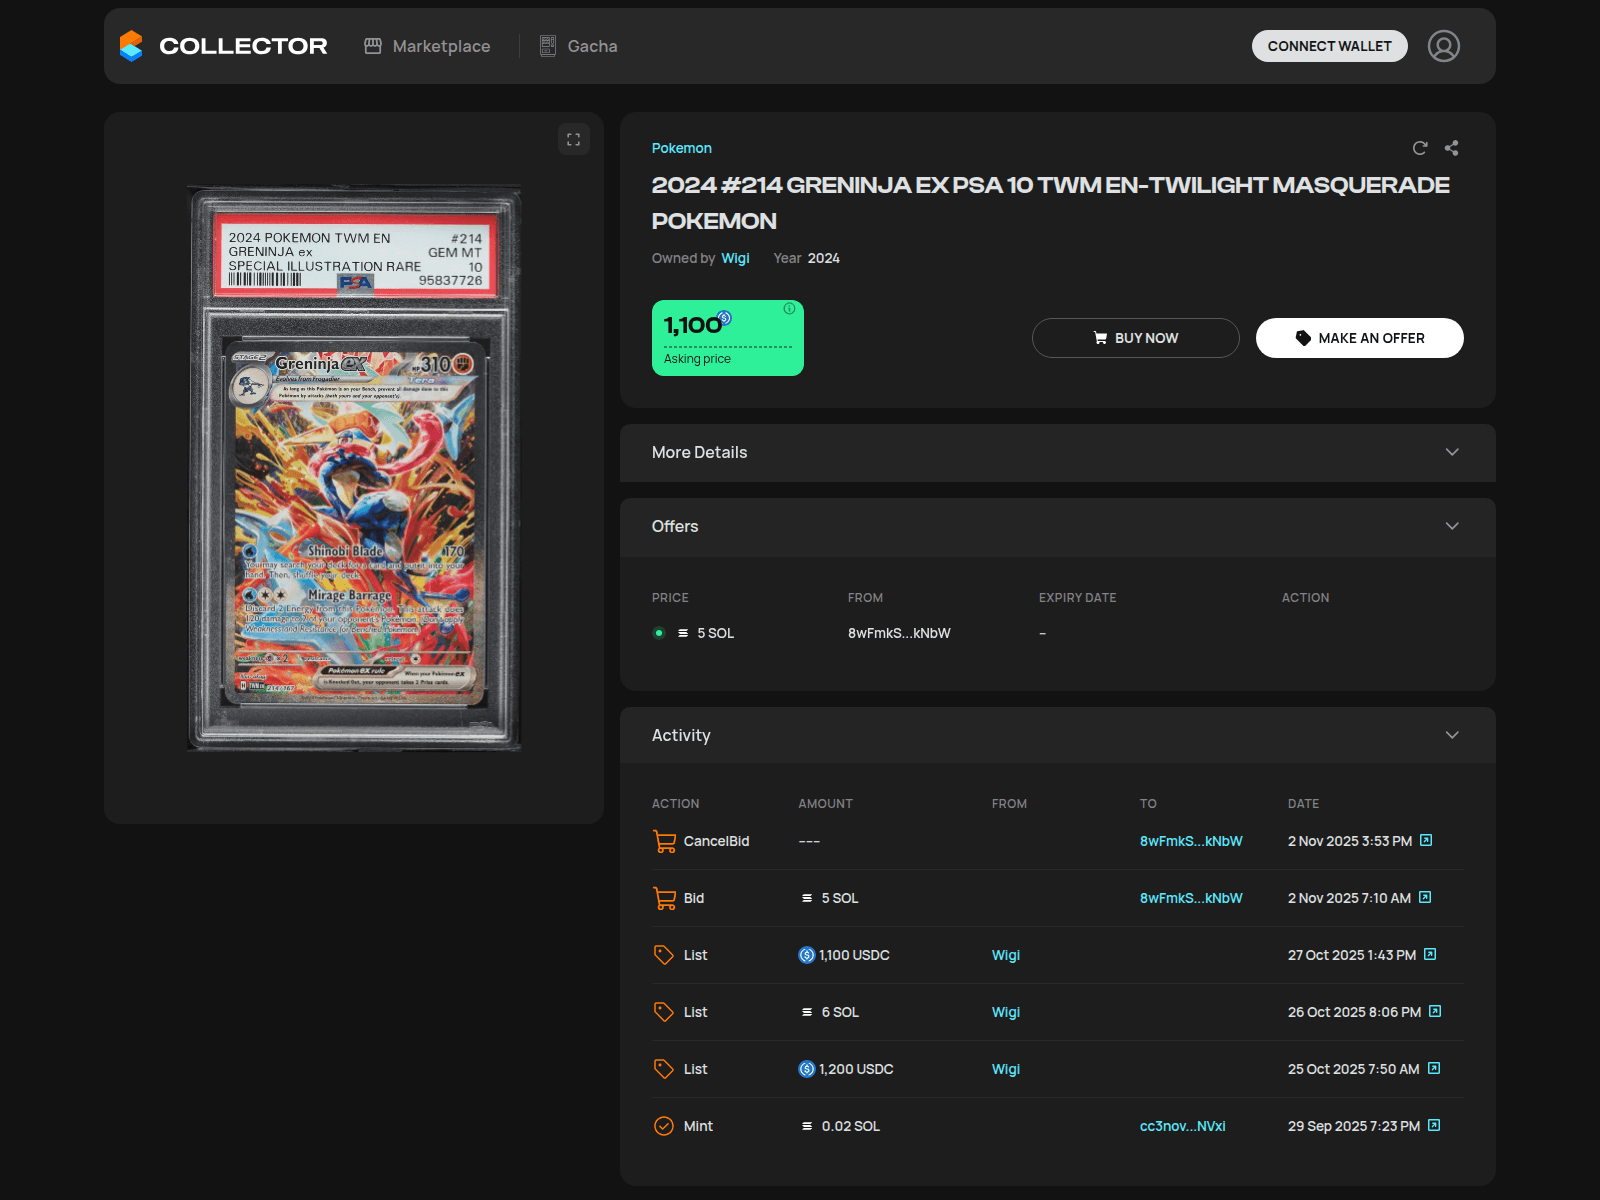Click the date 2 Nov 2025 3:53 PM

click(1350, 841)
